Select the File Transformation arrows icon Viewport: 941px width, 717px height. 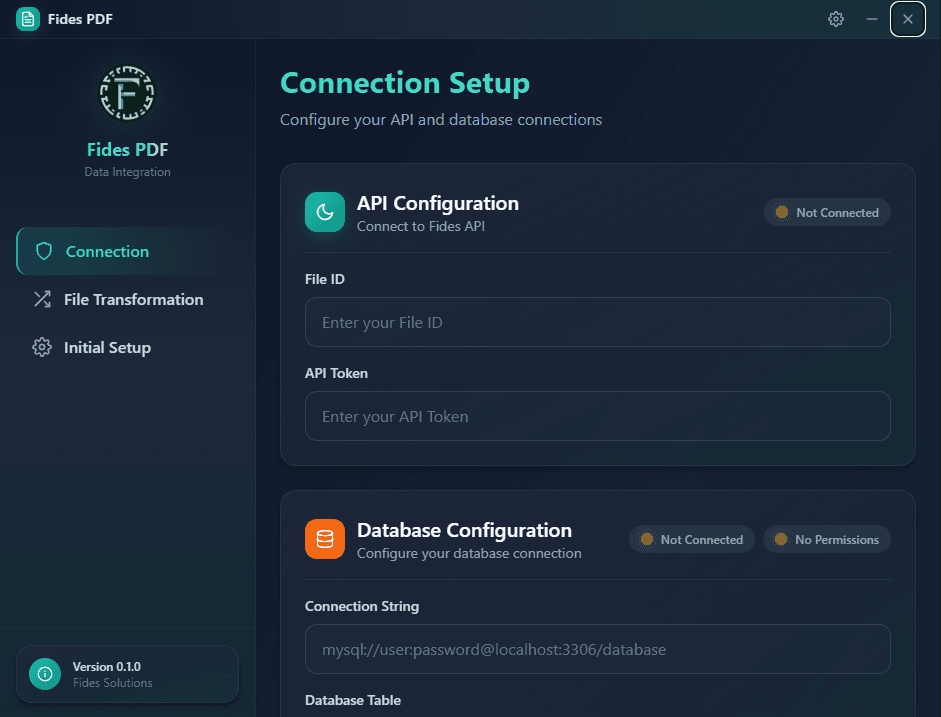tap(44, 299)
